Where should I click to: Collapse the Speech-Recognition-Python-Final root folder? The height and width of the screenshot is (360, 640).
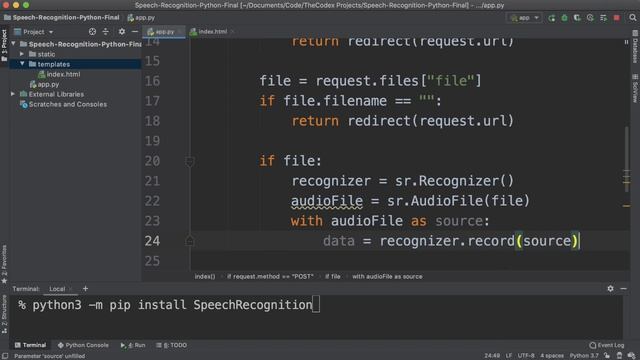13,44
